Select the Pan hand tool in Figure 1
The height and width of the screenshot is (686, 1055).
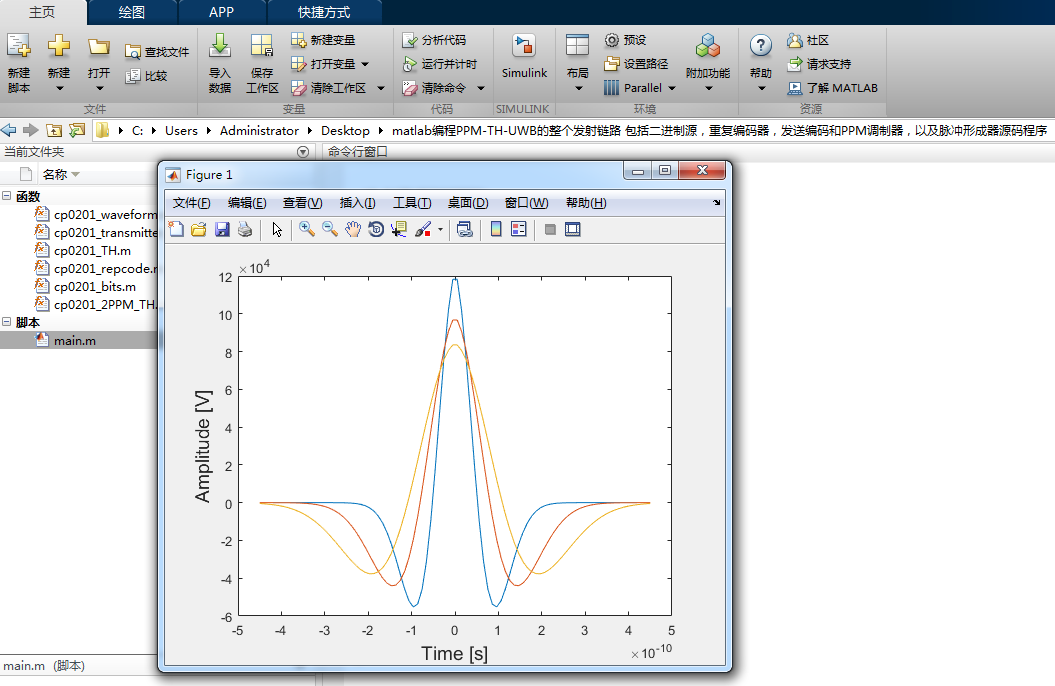click(x=353, y=229)
